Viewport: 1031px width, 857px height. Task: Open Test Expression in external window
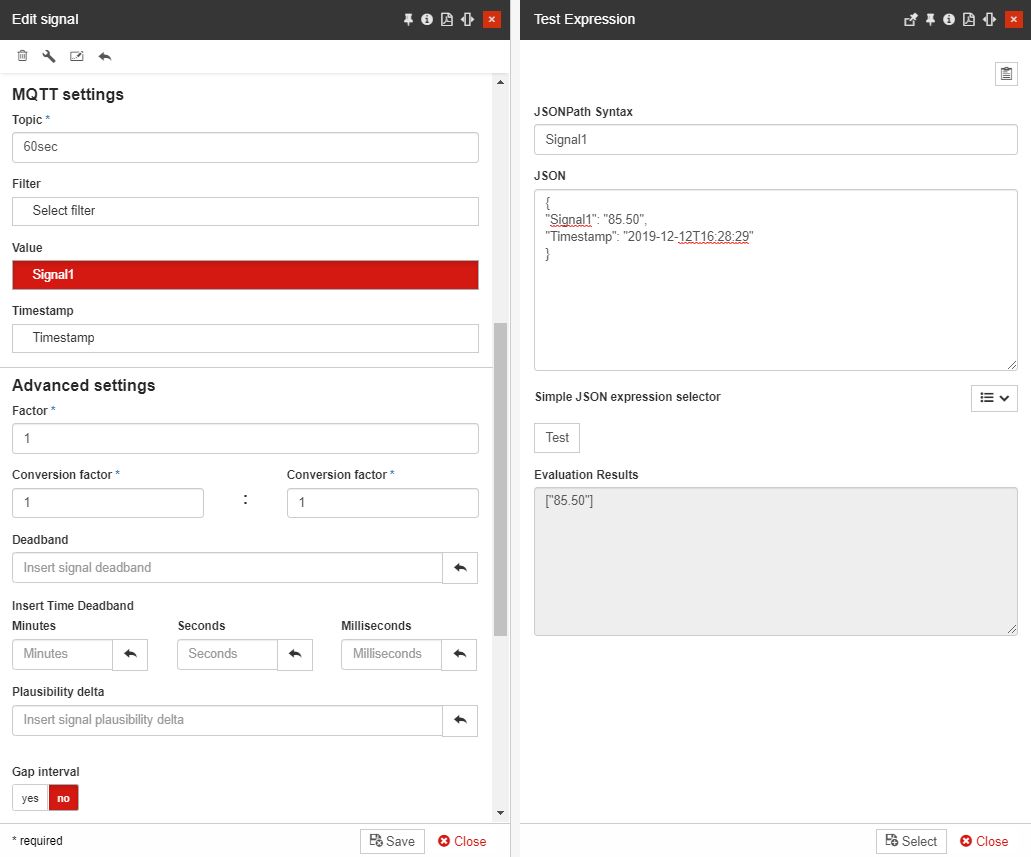pyautogui.click(x=910, y=19)
